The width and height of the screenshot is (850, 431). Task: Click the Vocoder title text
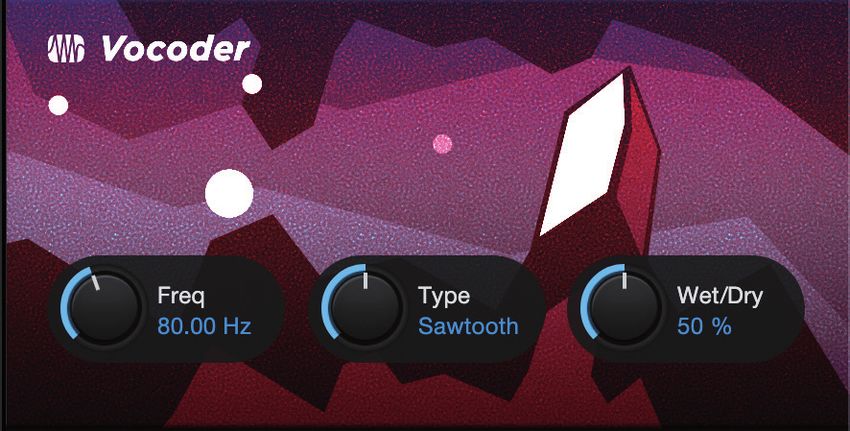coord(175,49)
